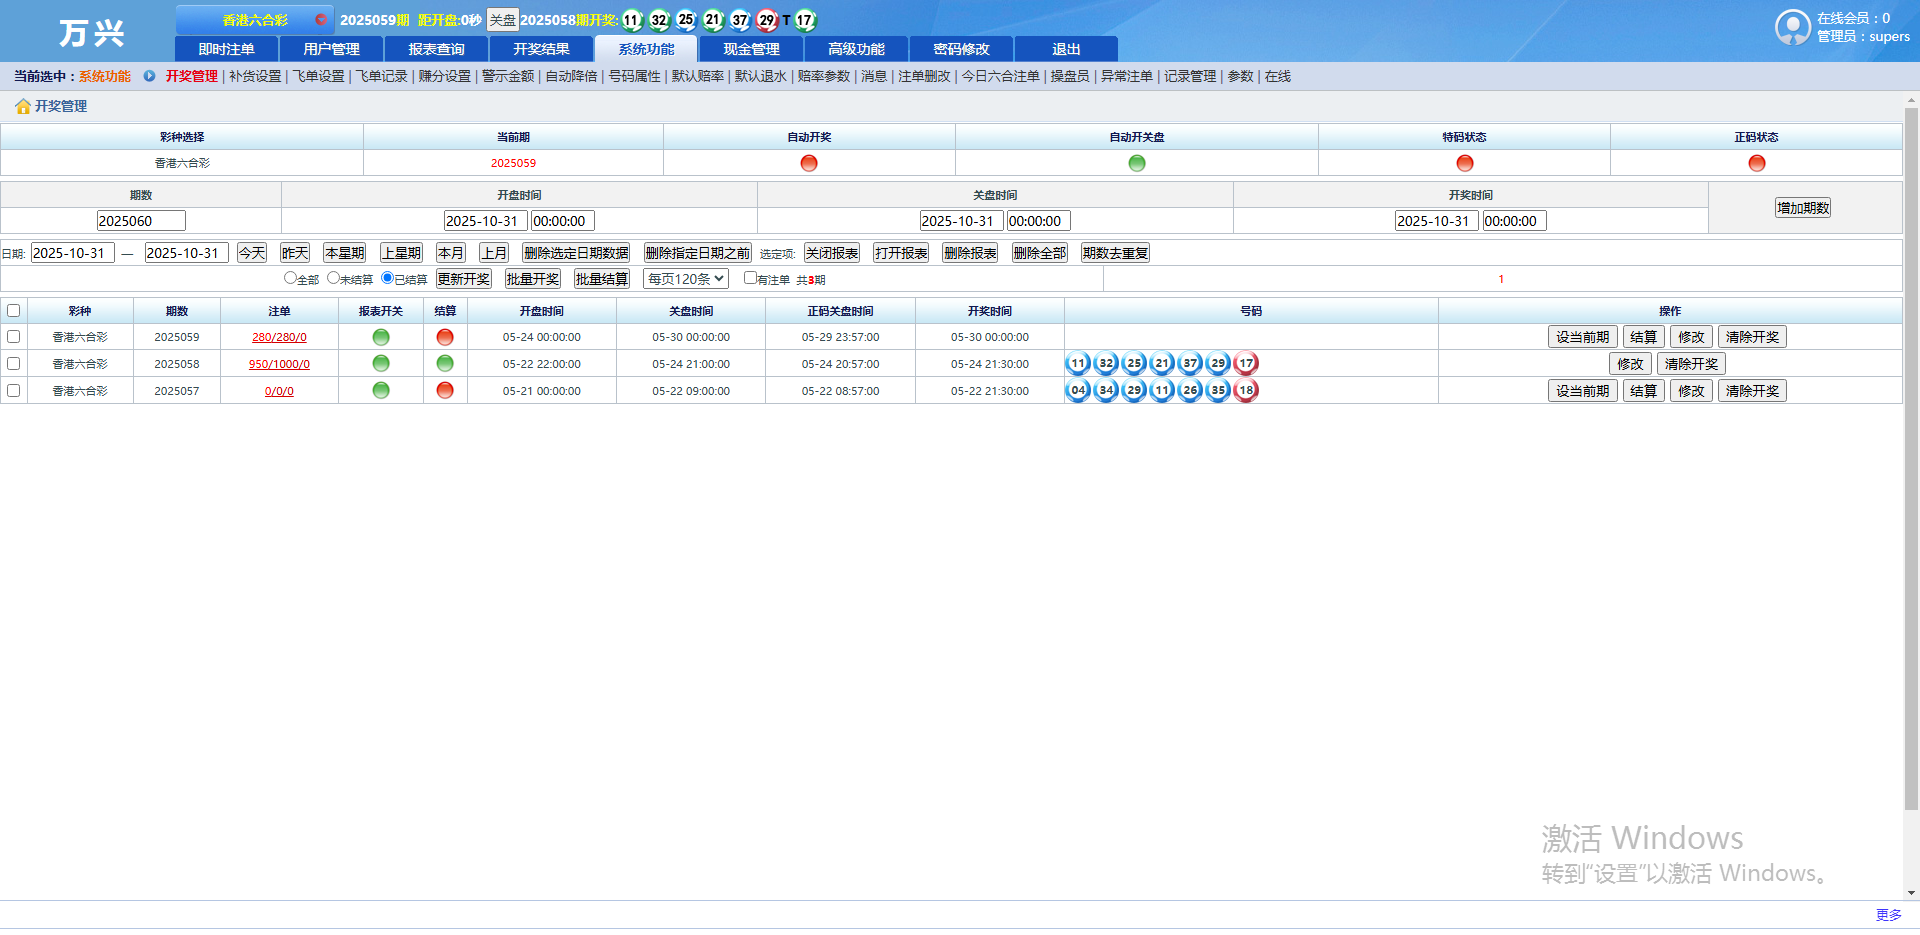Expand the 香港六合彩 lottery selector dropdown
The width and height of the screenshot is (1920, 935).
[x=320, y=20]
